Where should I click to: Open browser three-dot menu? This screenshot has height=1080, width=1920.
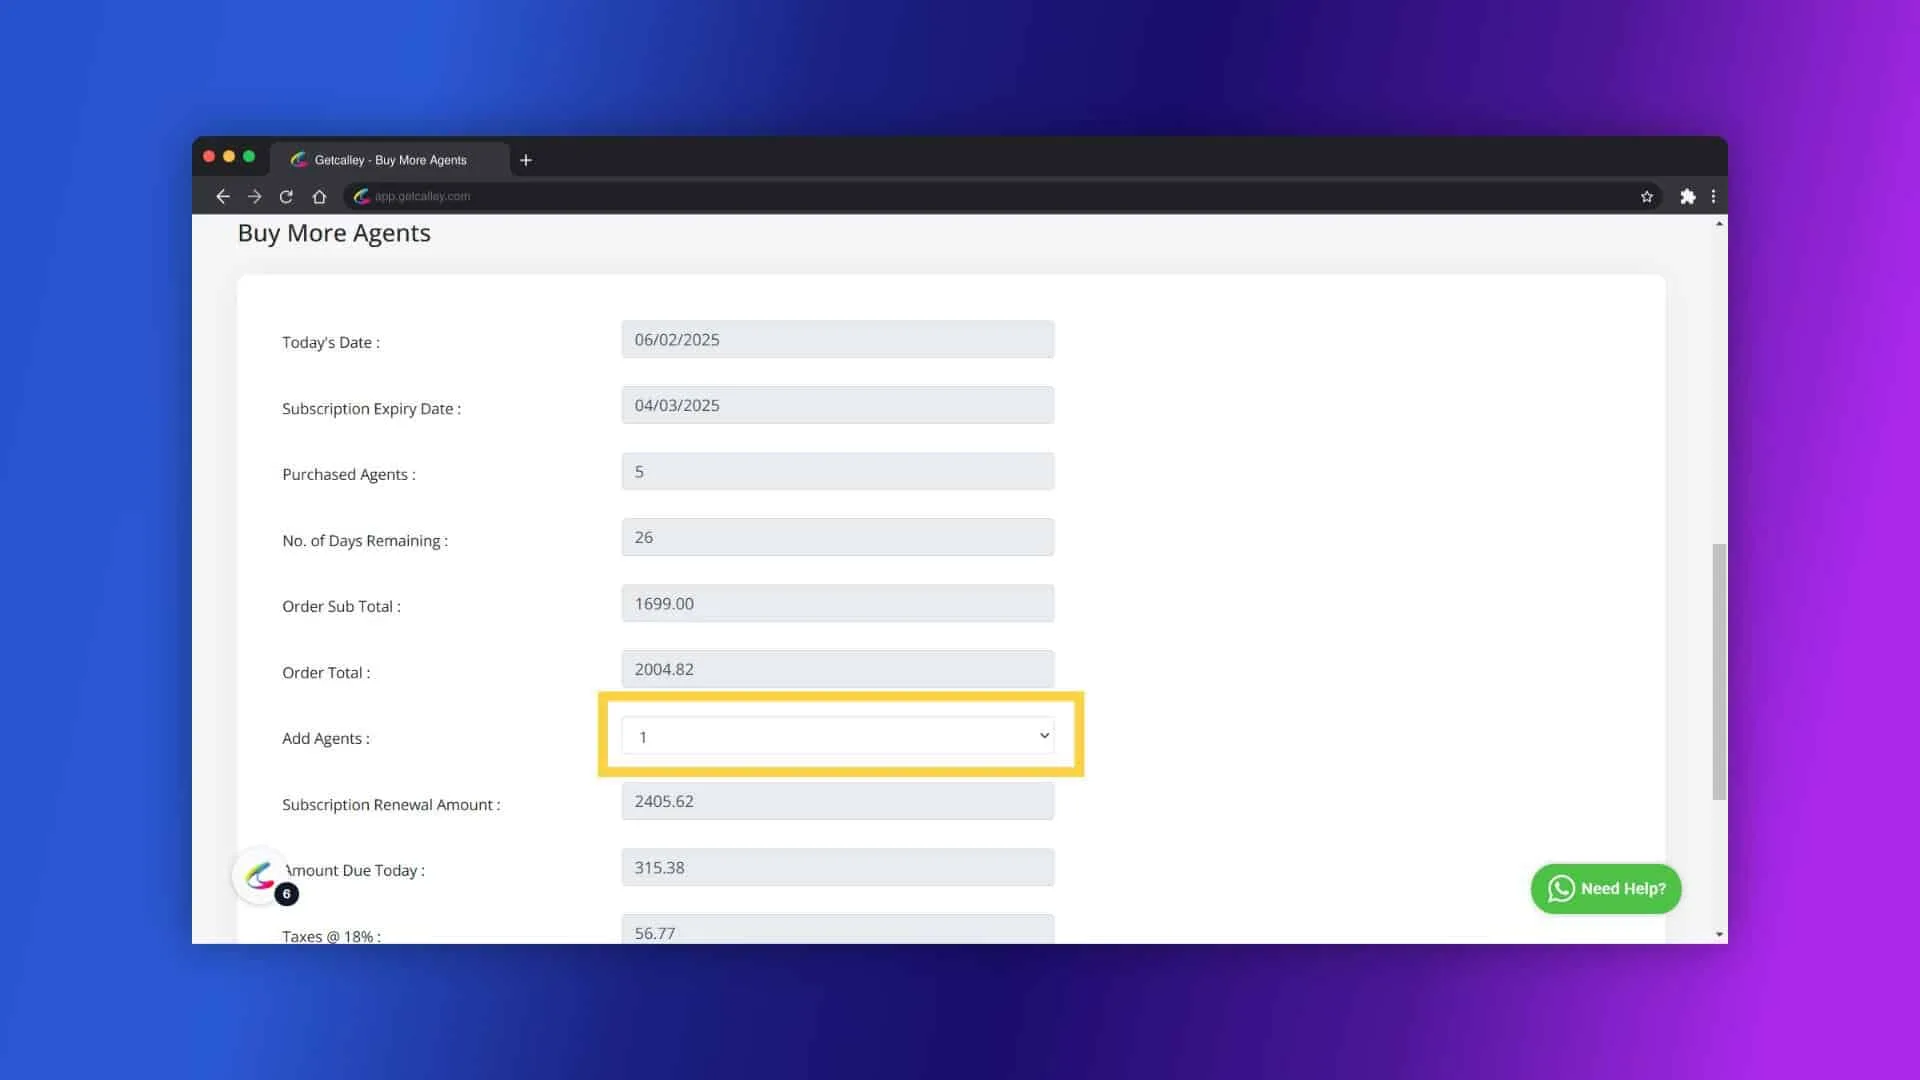point(1713,197)
